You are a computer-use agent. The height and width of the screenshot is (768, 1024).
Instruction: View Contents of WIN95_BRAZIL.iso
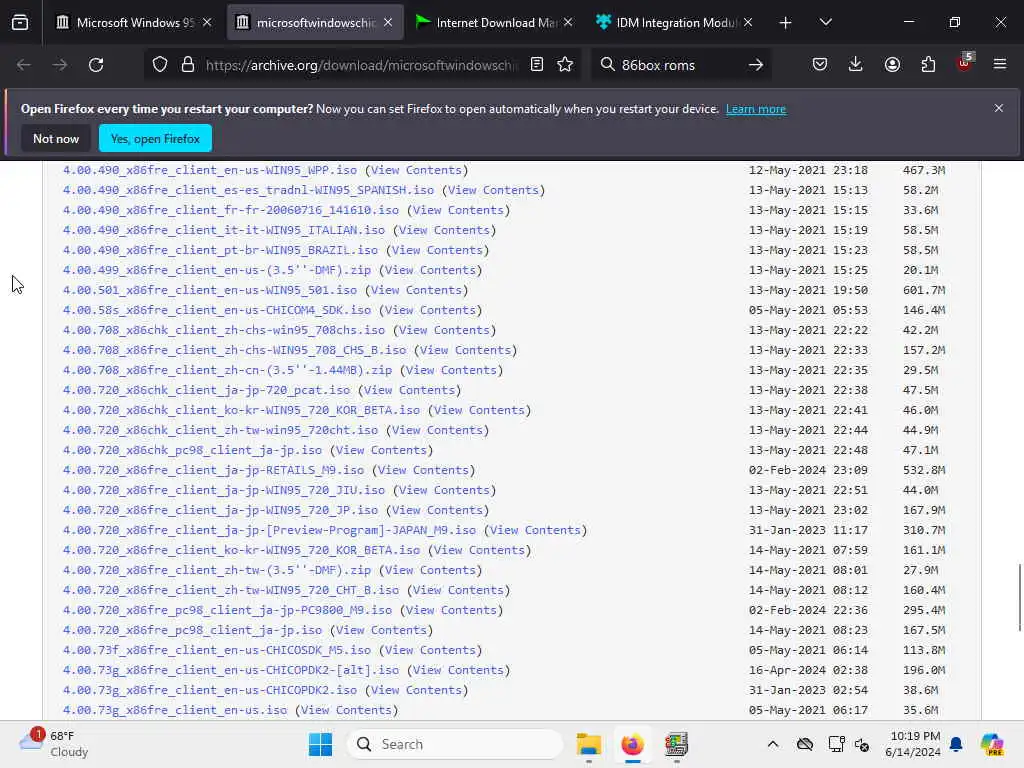click(437, 250)
